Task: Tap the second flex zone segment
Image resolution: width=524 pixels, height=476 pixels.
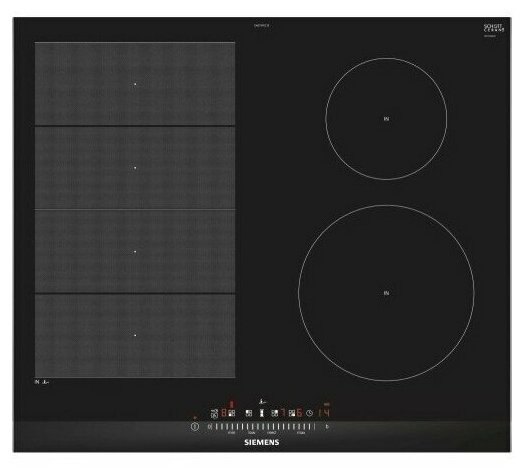Action: (x=135, y=168)
